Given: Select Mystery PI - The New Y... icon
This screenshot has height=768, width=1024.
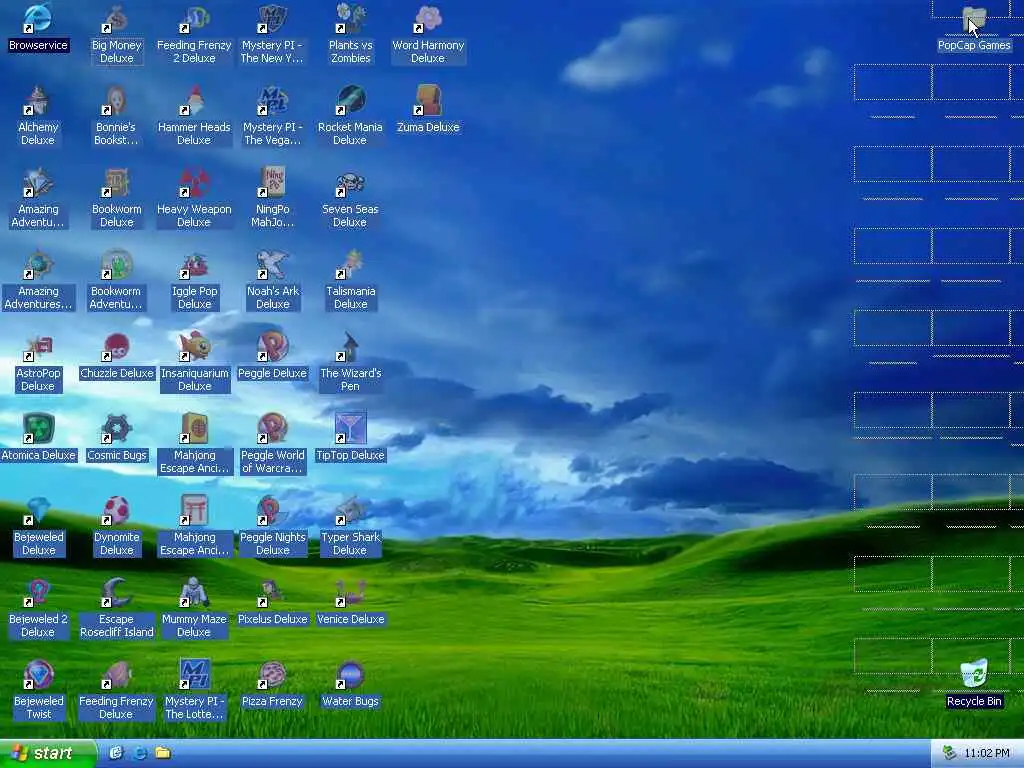Looking at the screenshot, I should coord(272,34).
